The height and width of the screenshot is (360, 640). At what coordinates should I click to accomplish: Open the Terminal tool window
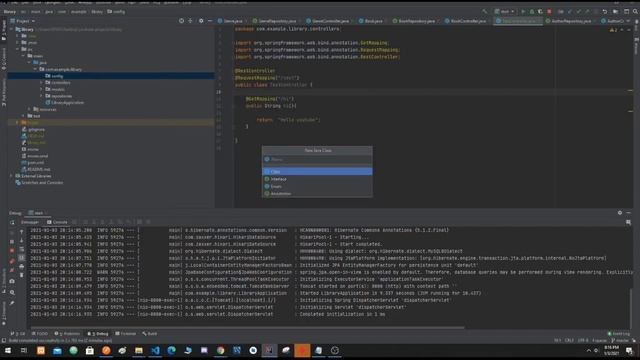(125, 333)
